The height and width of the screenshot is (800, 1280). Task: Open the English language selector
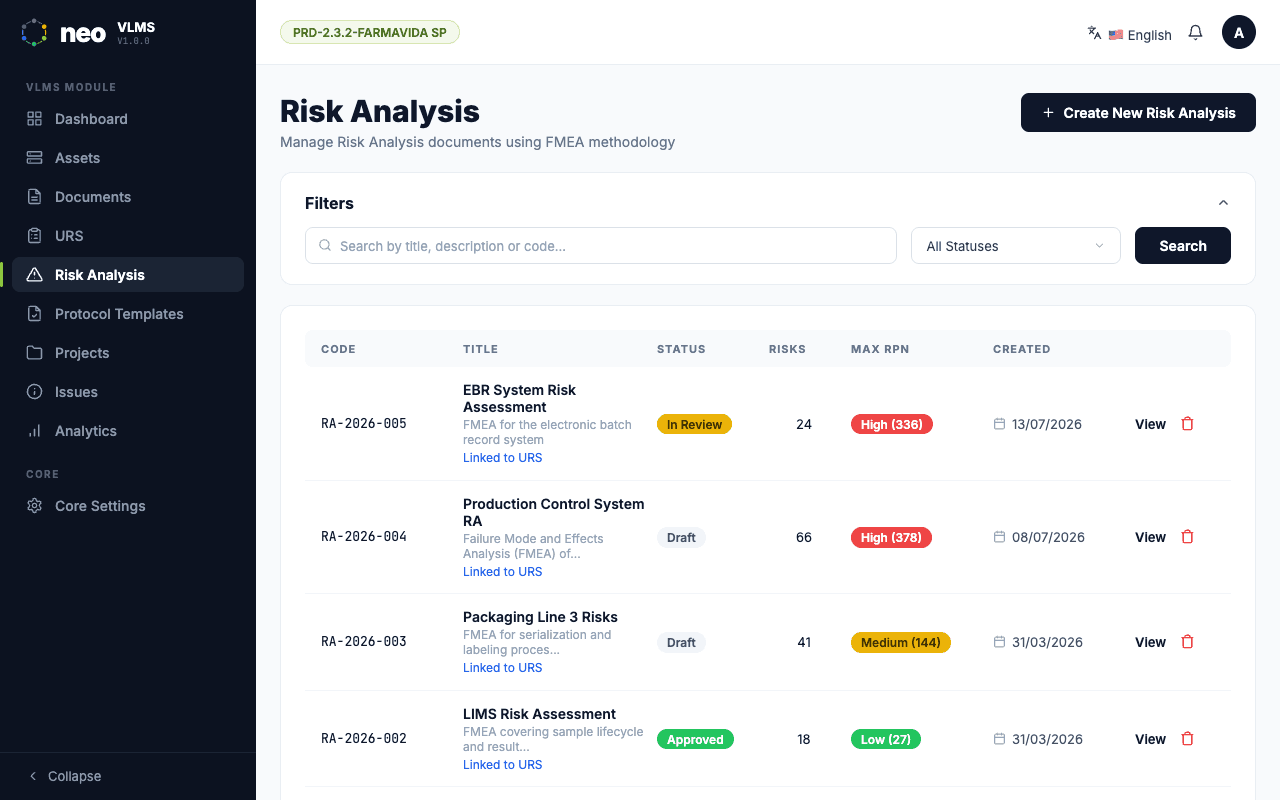(x=1139, y=34)
